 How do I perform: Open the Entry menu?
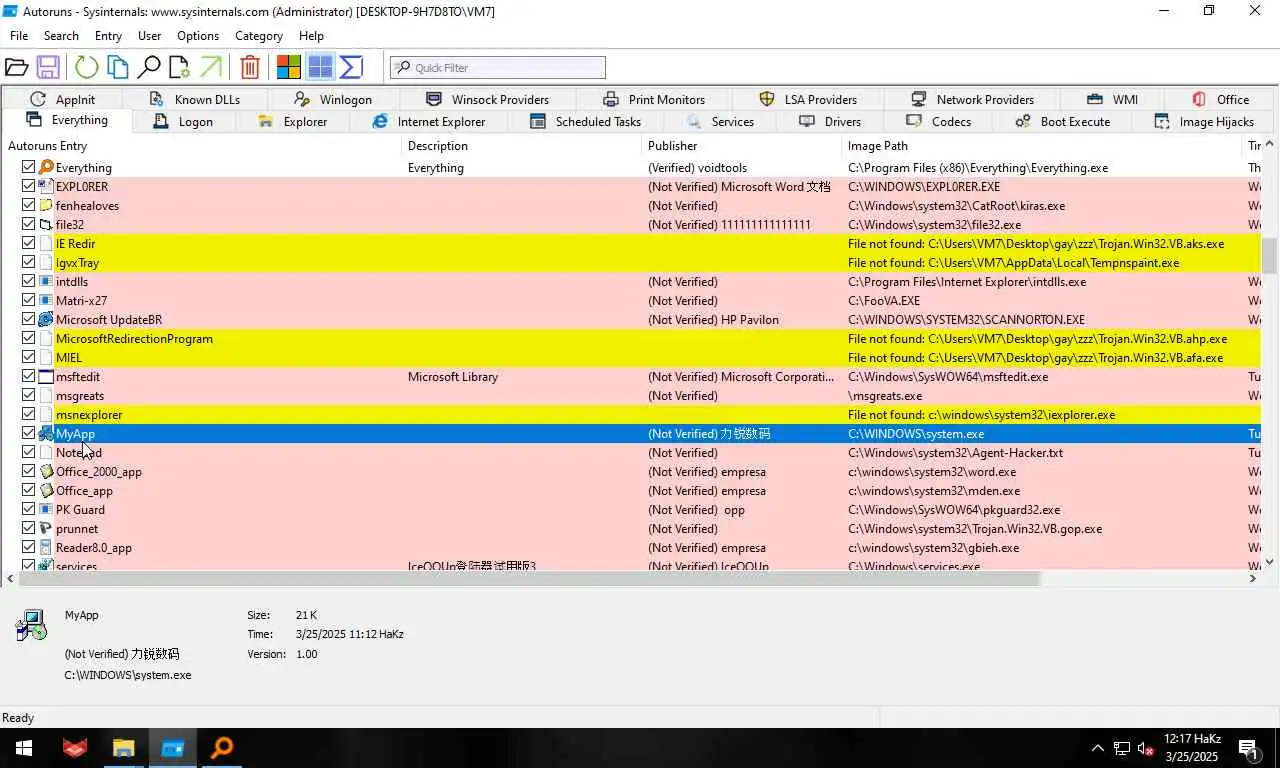tap(108, 35)
